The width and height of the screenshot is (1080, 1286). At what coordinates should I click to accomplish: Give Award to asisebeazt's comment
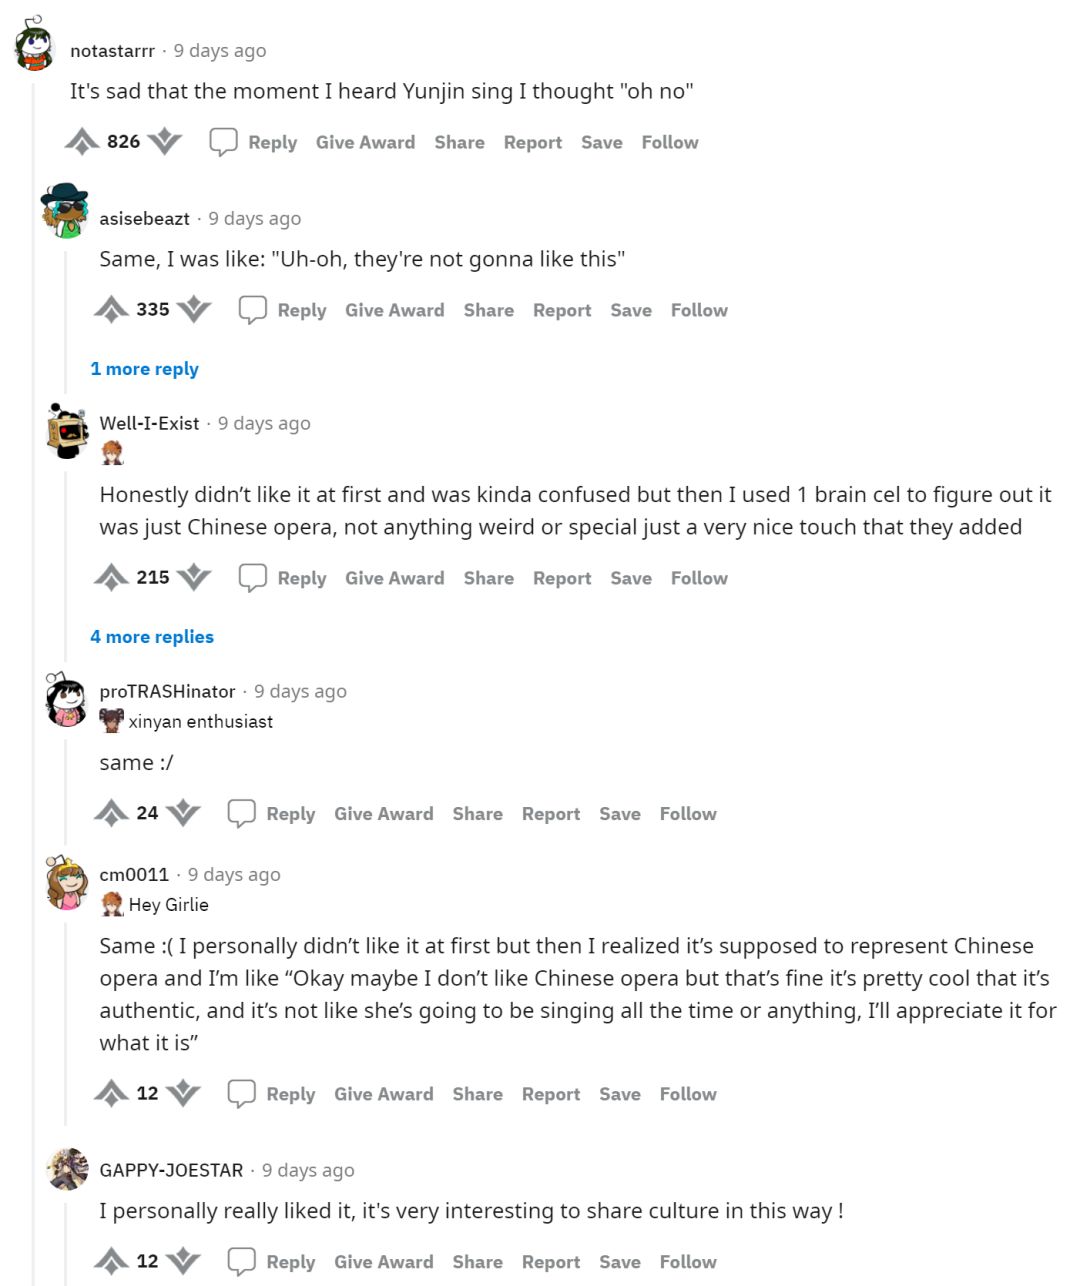click(394, 310)
